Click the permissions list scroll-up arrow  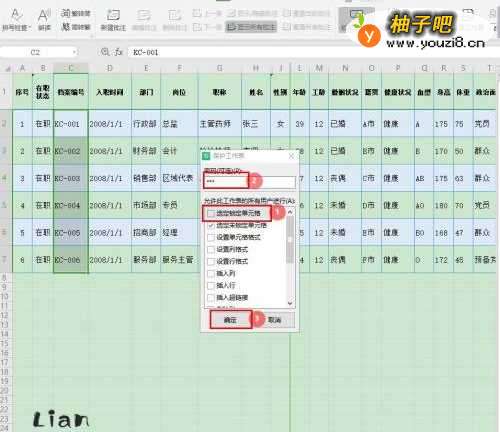pos(290,212)
